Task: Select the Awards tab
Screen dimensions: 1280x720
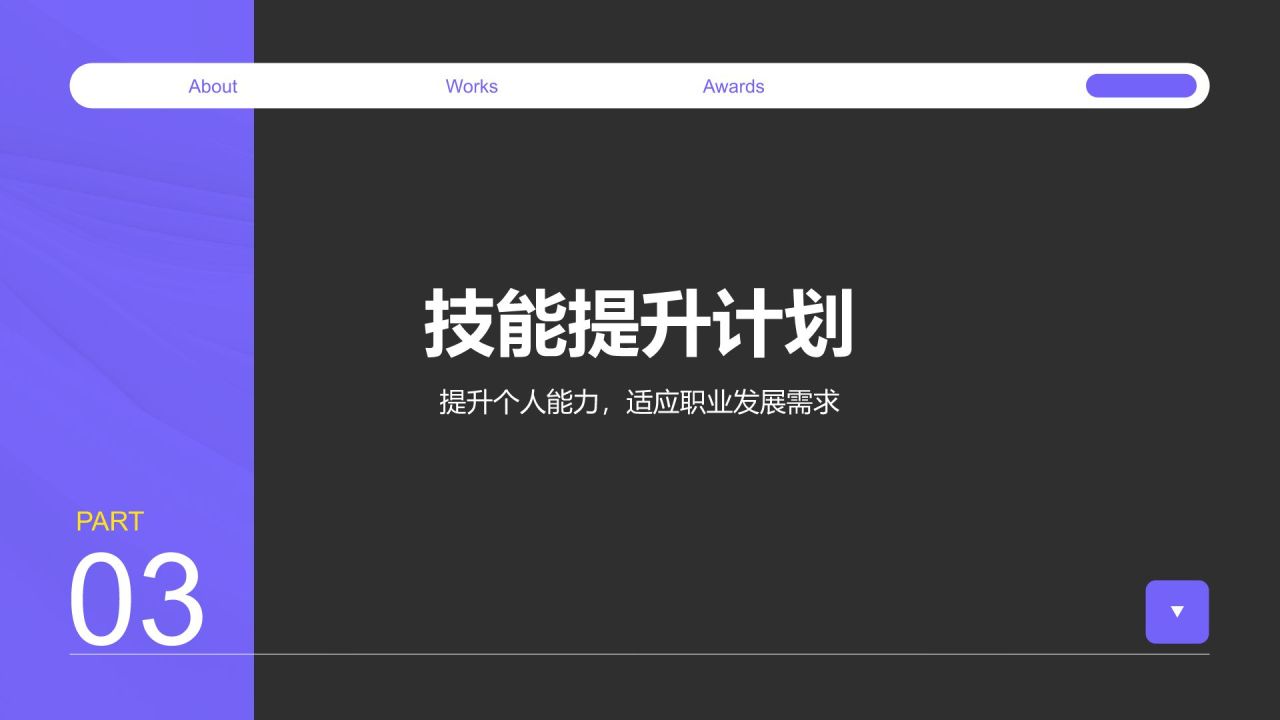Action: (x=733, y=86)
